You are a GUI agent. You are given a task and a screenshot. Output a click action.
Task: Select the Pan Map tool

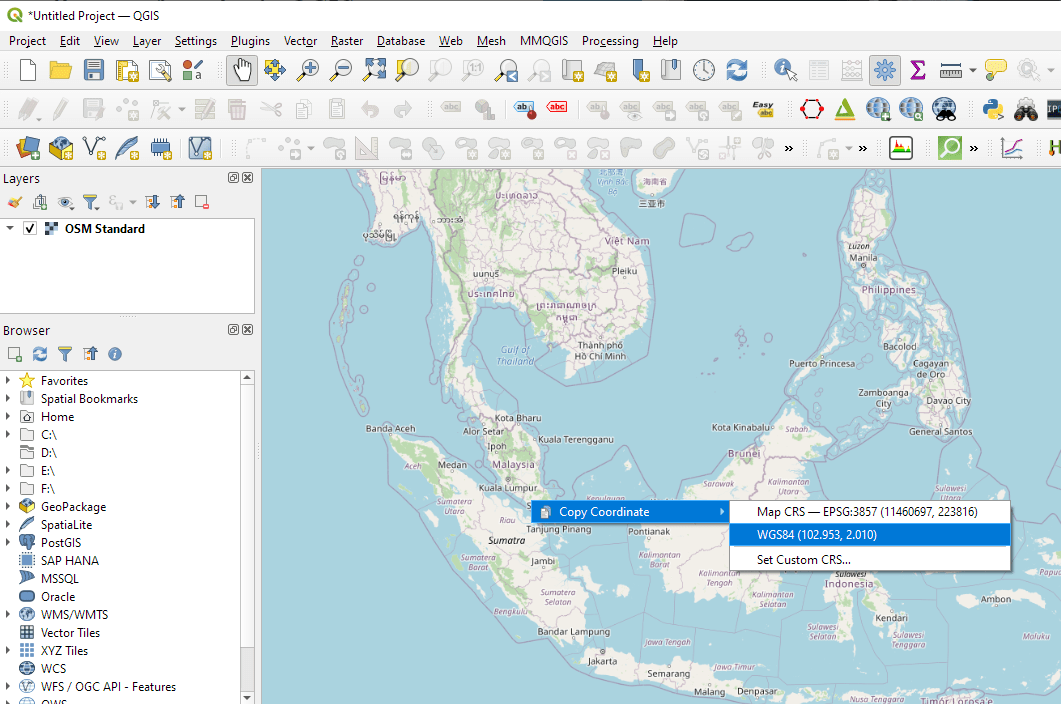pos(241,70)
